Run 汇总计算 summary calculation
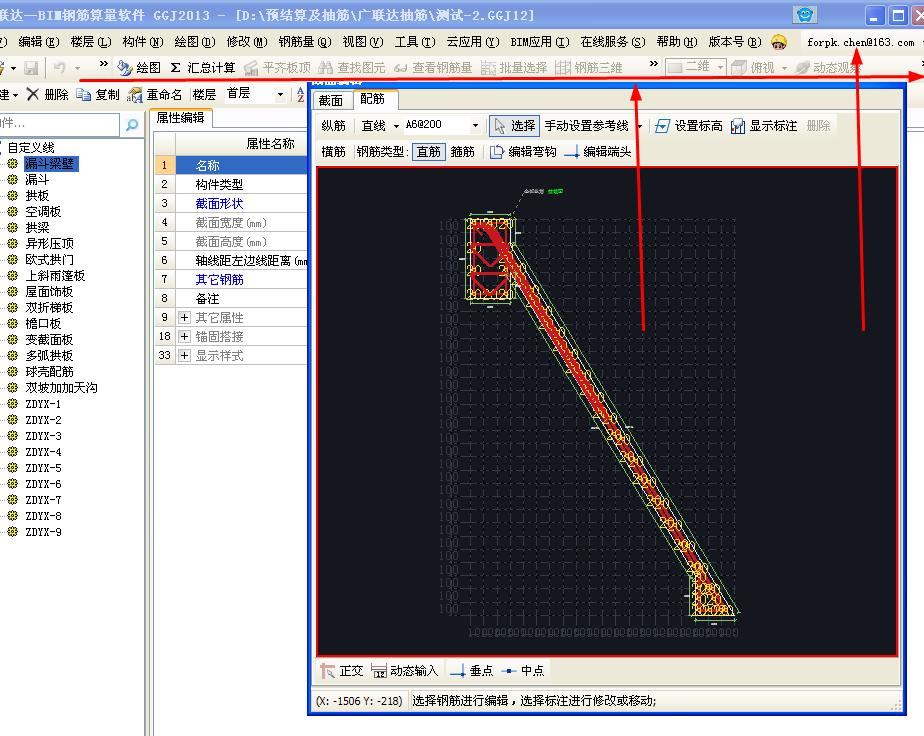 [202, 68]
